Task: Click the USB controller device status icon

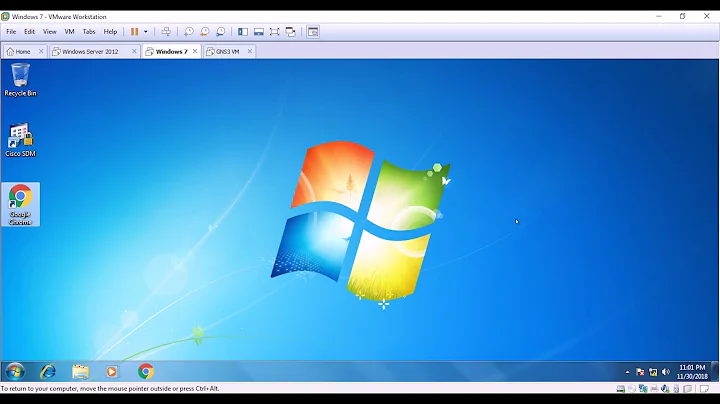Action: 676,389
